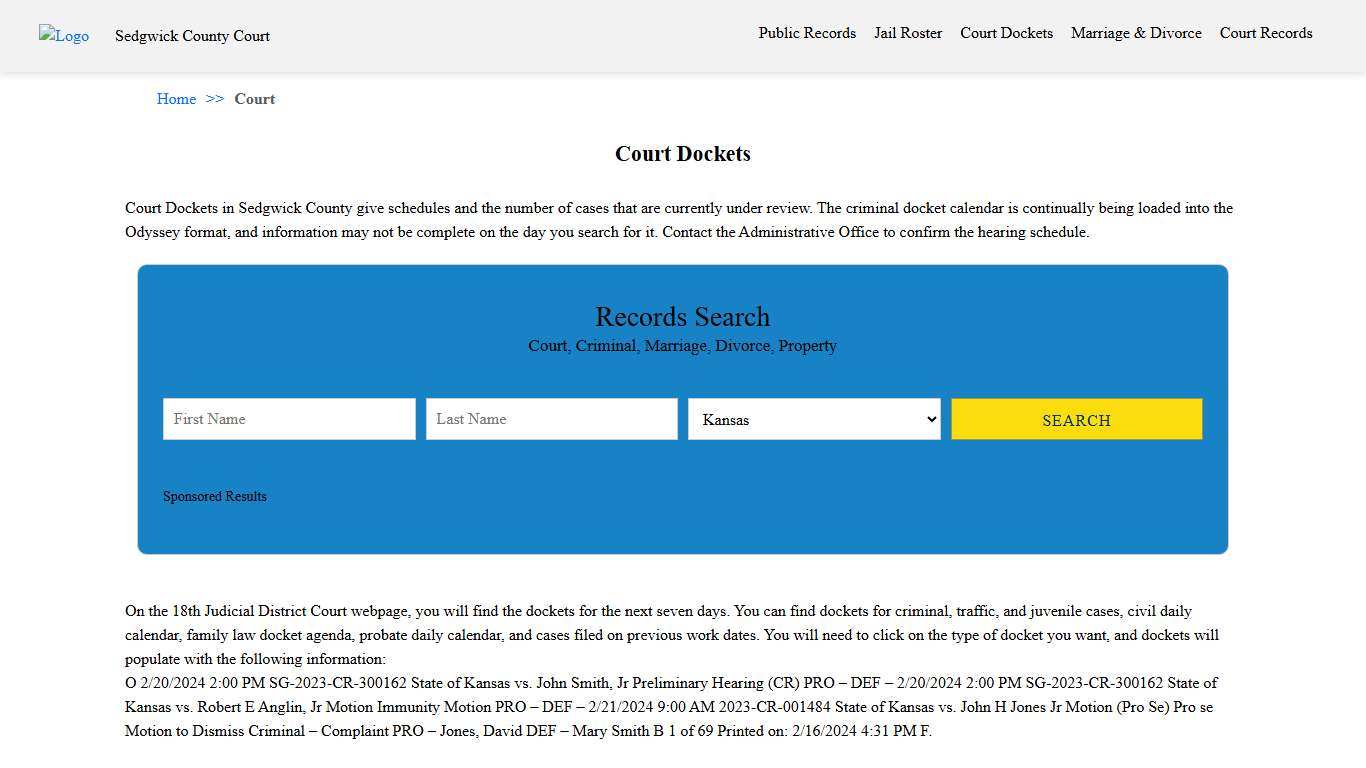Open the Court Records navigation link
Screen dimensions: 1366x768
click(1265, 33)
